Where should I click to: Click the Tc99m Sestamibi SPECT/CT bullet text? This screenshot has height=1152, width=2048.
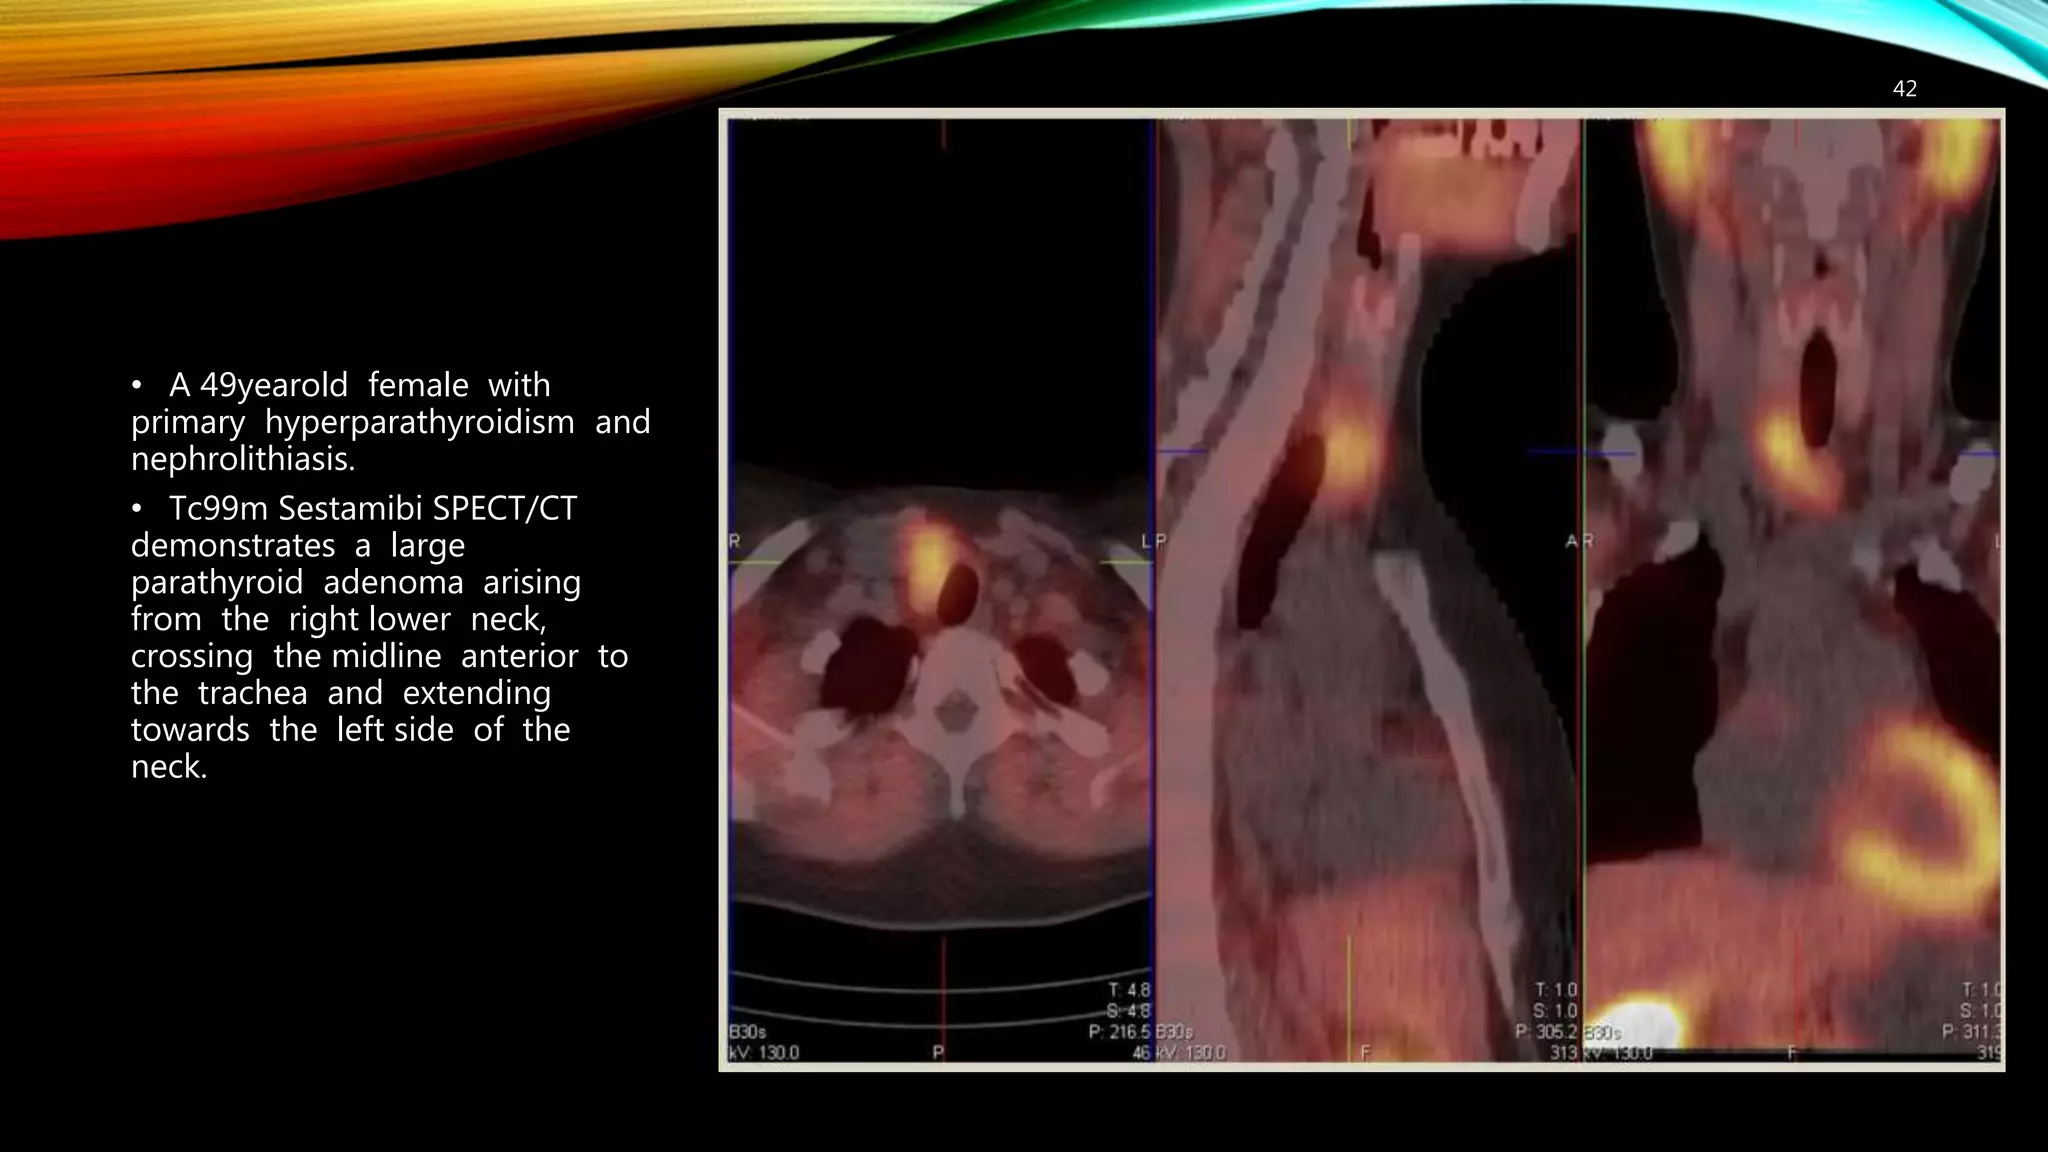(x=380, y=637)
